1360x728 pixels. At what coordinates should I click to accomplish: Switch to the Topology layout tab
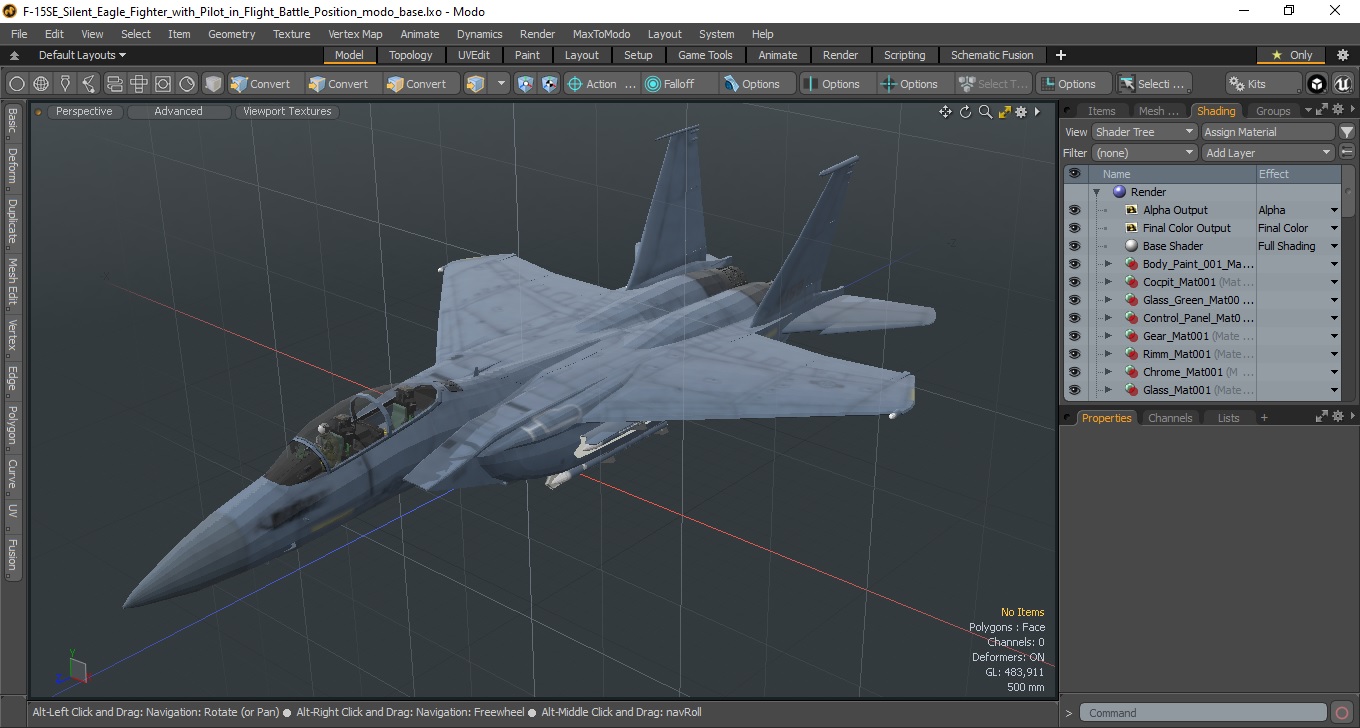coord(411,55)
